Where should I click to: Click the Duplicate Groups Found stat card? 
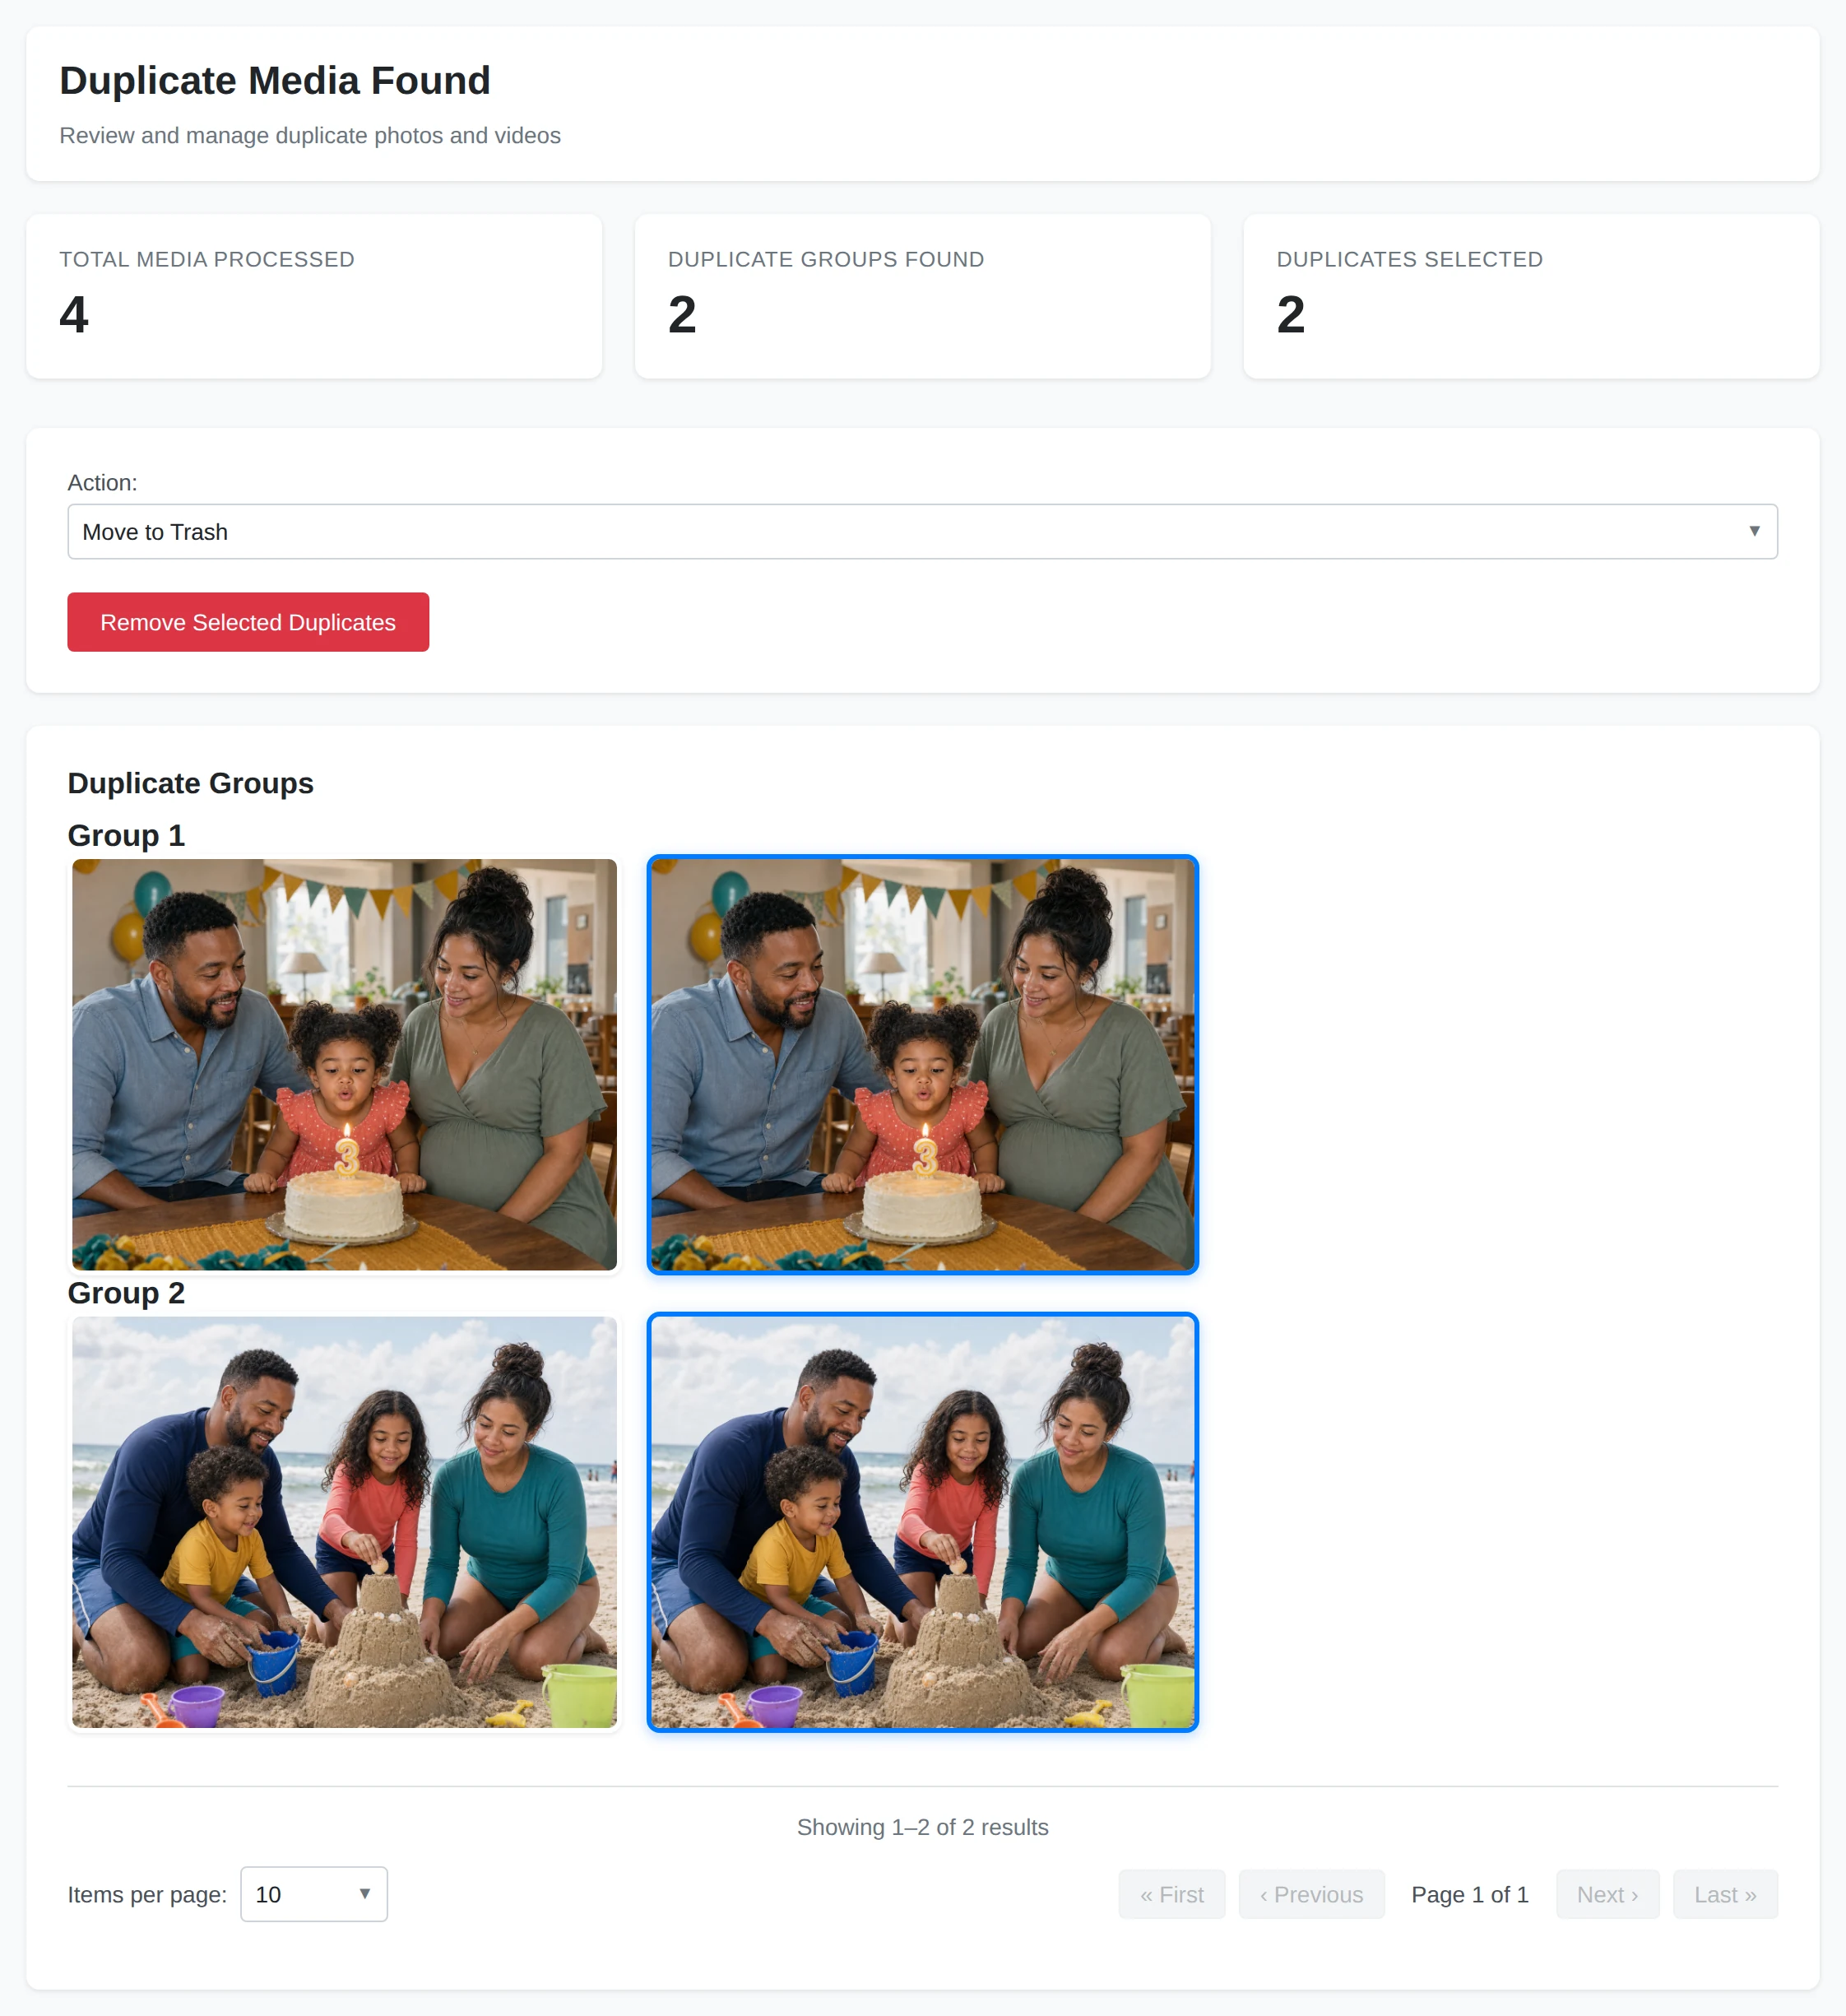922,296
